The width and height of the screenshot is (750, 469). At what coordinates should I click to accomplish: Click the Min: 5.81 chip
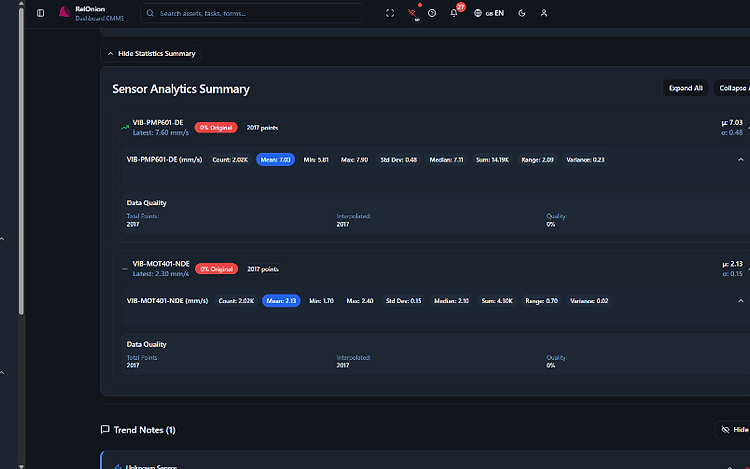316,160
